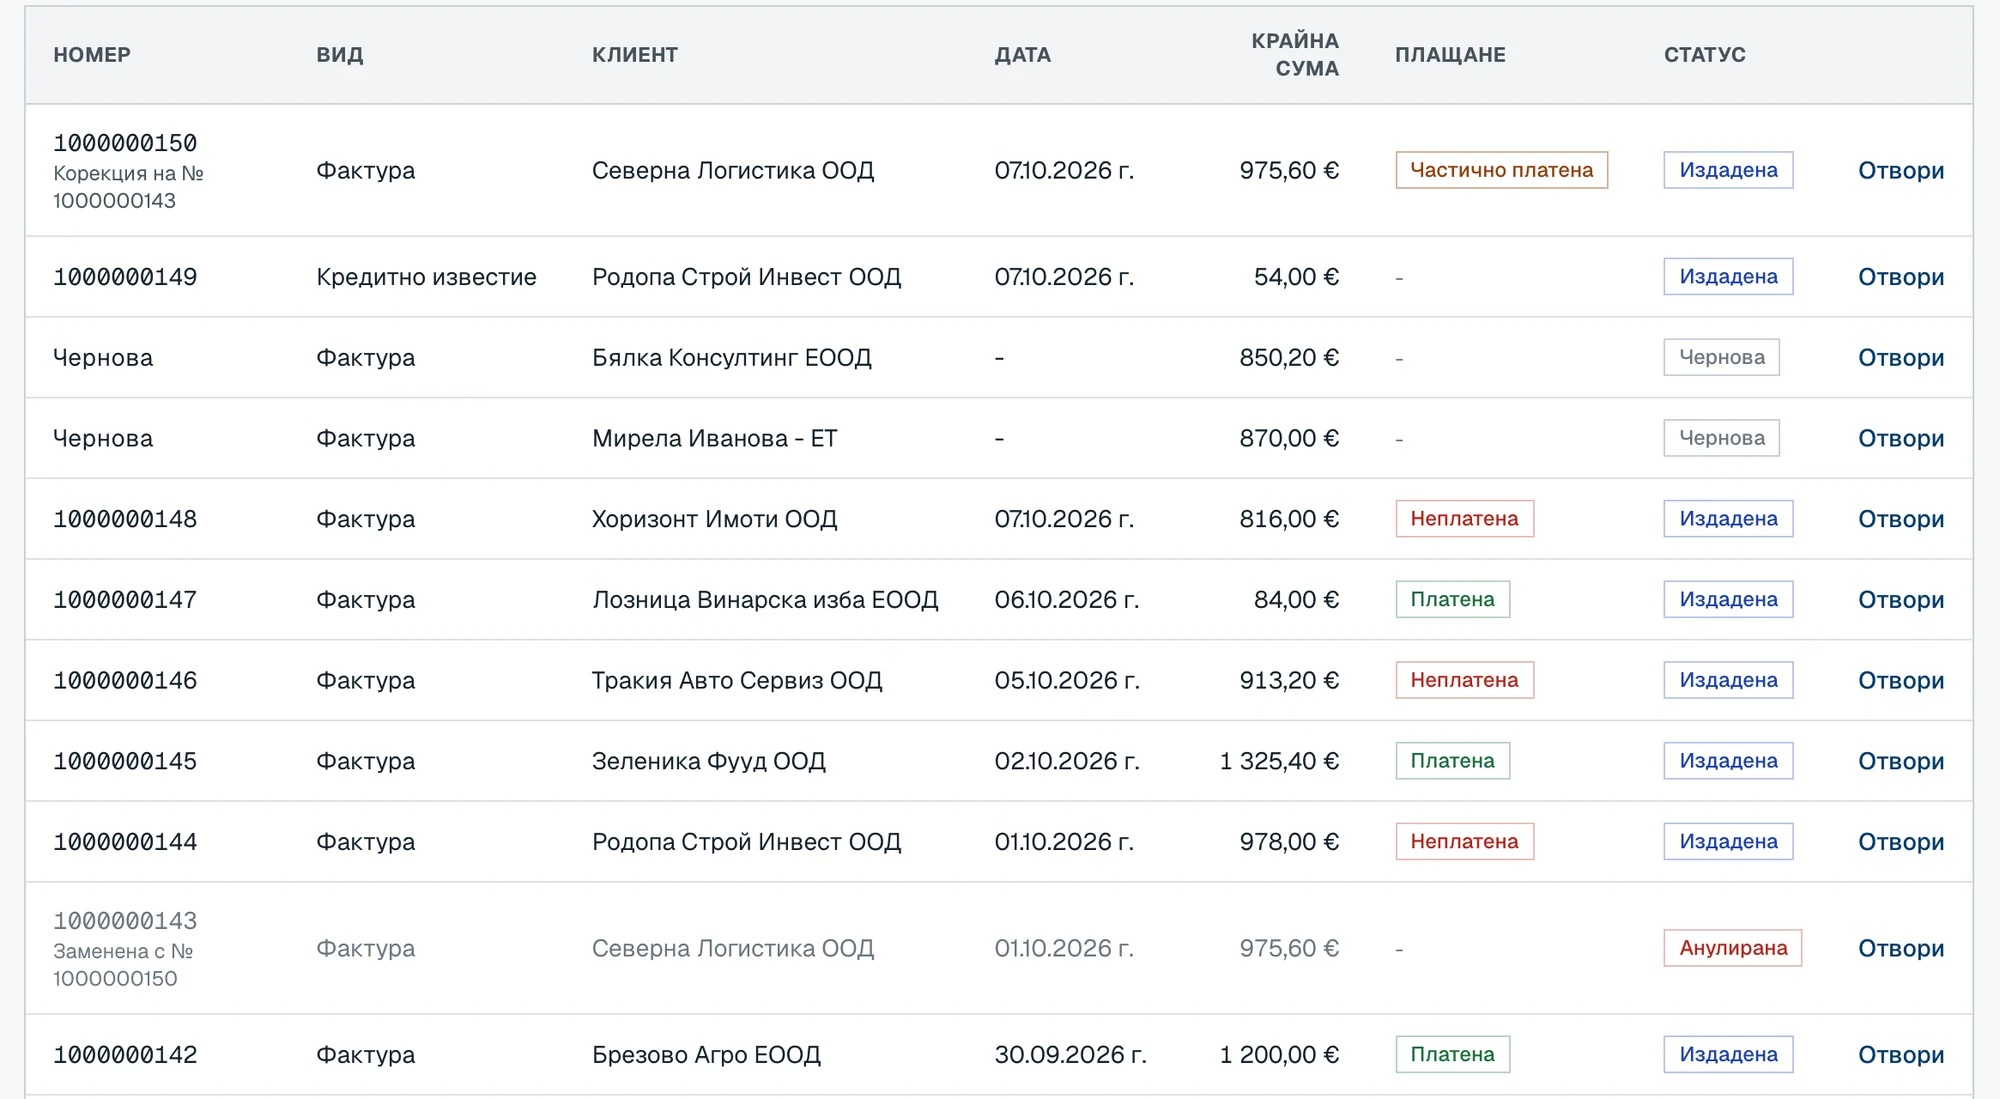Click client name Тракия Авто Сервиз ООД
Image resolution: width=2000 pixels, height=1099 pixels.
coord(737,680)
